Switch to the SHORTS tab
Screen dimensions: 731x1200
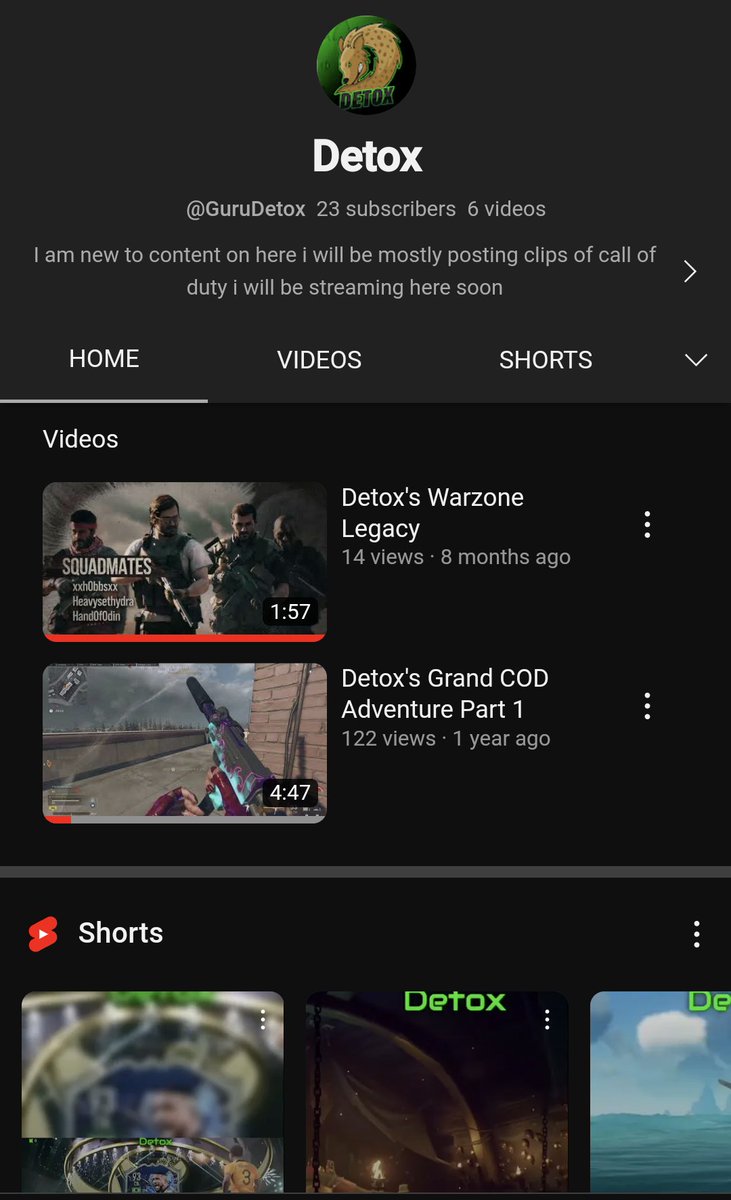point(546,360)
